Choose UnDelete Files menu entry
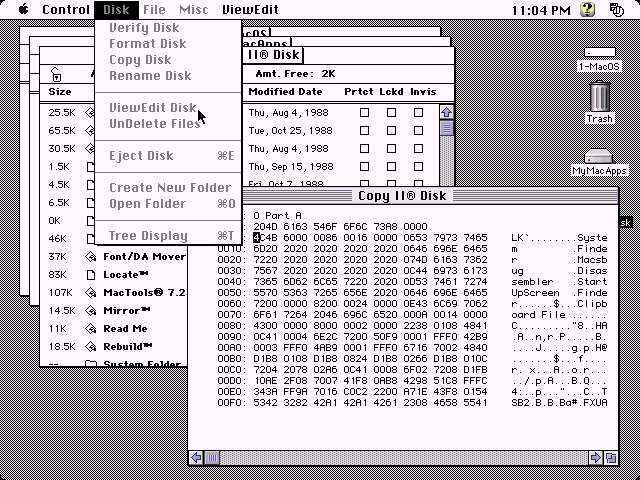Screen dimensions: 640x480 (x=168, y=124)
